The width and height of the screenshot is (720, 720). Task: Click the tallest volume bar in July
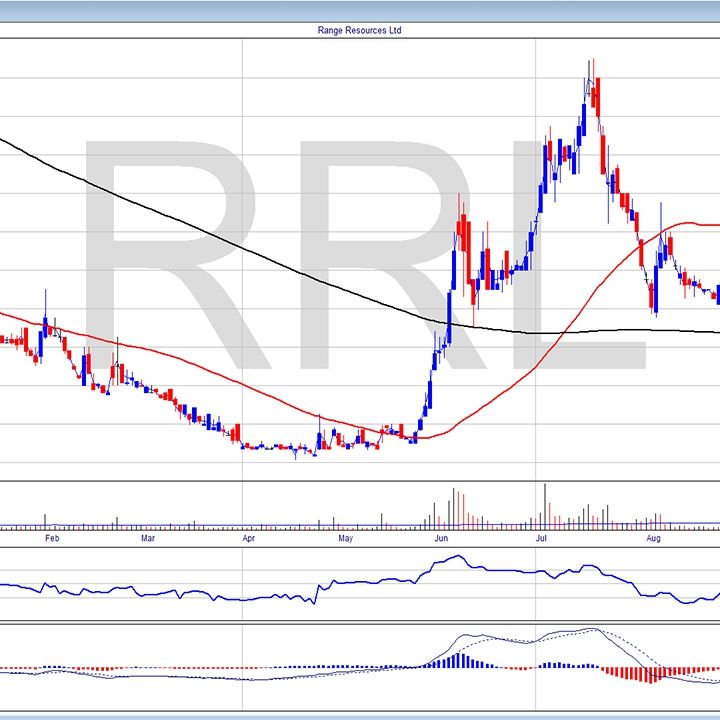[x=545, y=505]
